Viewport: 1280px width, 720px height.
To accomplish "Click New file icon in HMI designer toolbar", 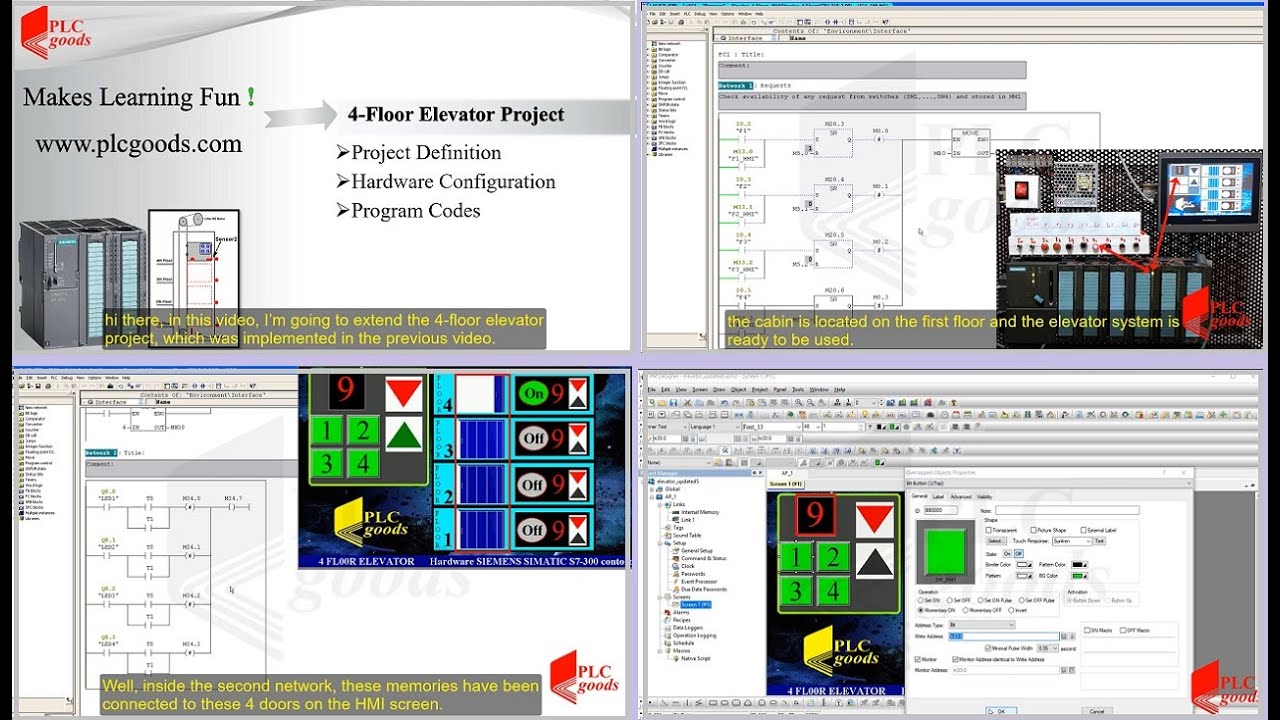I will (651, 402).
